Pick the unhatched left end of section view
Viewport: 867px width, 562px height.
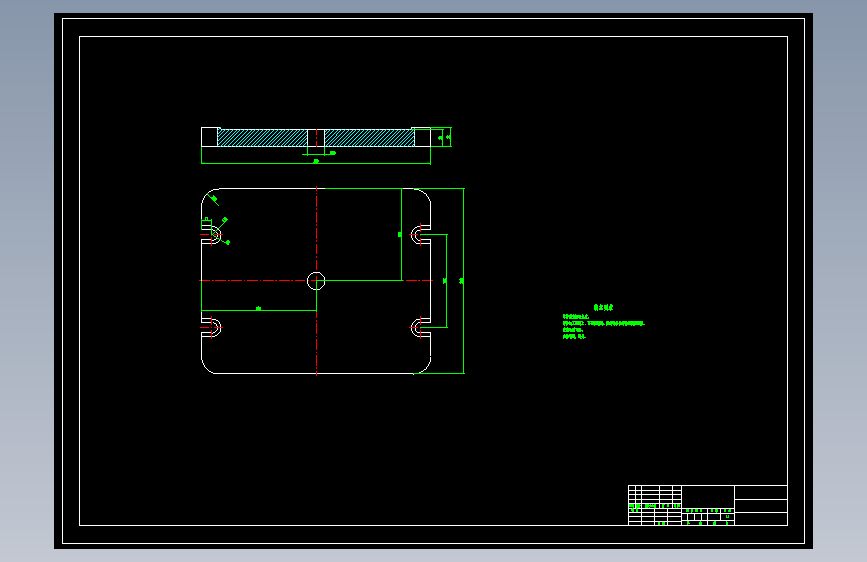point(210,137)
